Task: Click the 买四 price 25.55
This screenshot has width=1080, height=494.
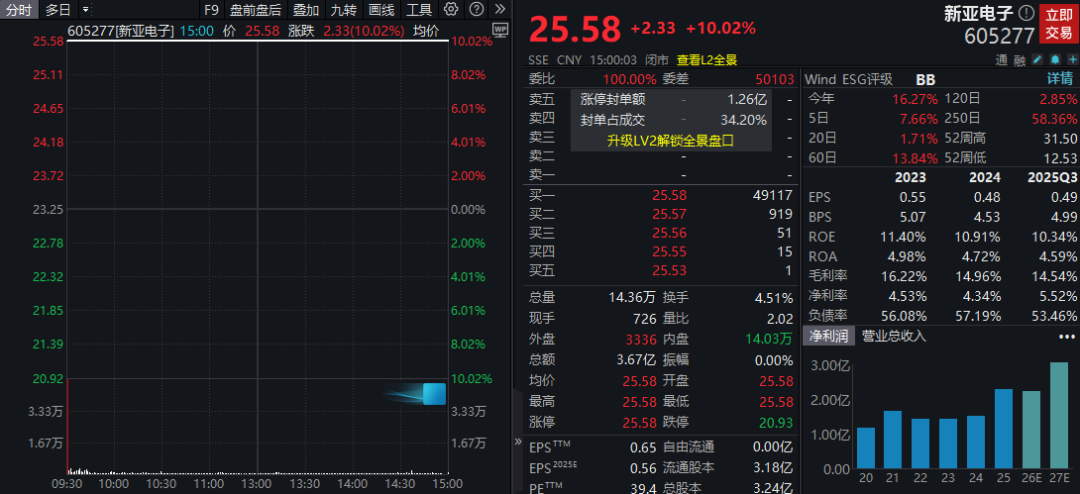Action: [x=669, y=251]
